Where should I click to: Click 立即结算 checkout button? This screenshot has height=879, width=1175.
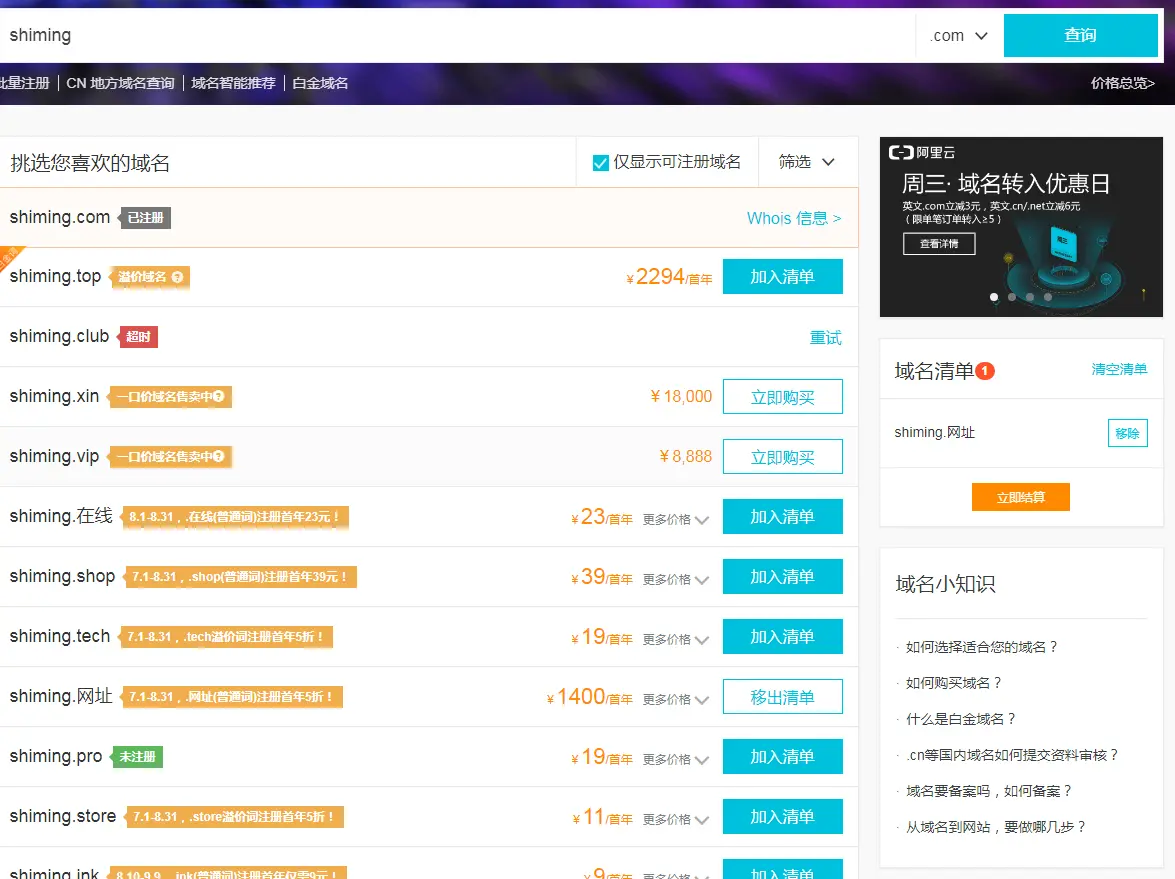[x=1021, y=497]
